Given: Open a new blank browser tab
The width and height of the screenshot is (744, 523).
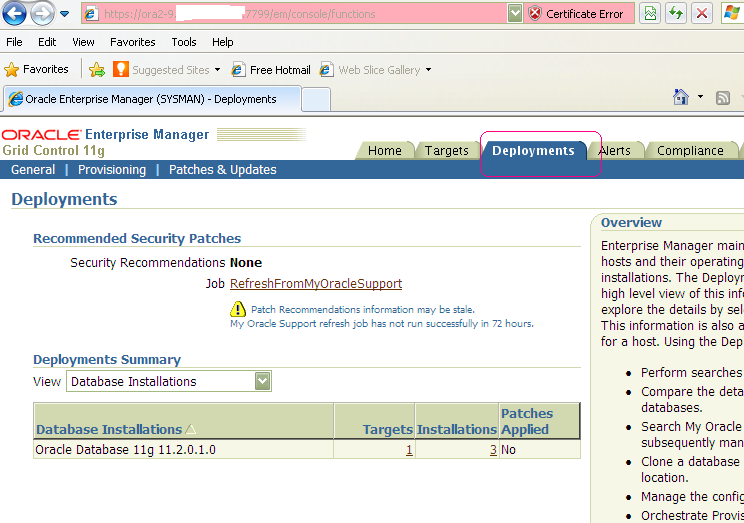Looking at the screenshot, I should (x=316, y=100).
